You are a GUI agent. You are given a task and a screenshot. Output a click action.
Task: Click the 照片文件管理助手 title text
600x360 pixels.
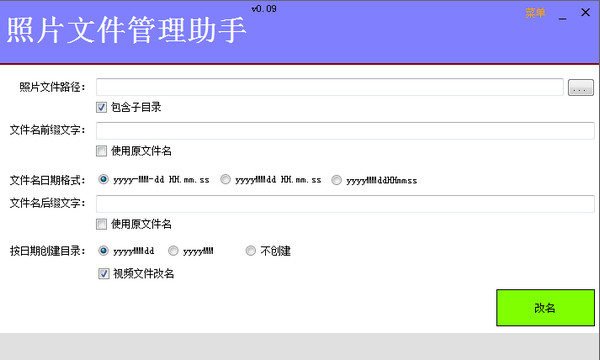(126, 30)
